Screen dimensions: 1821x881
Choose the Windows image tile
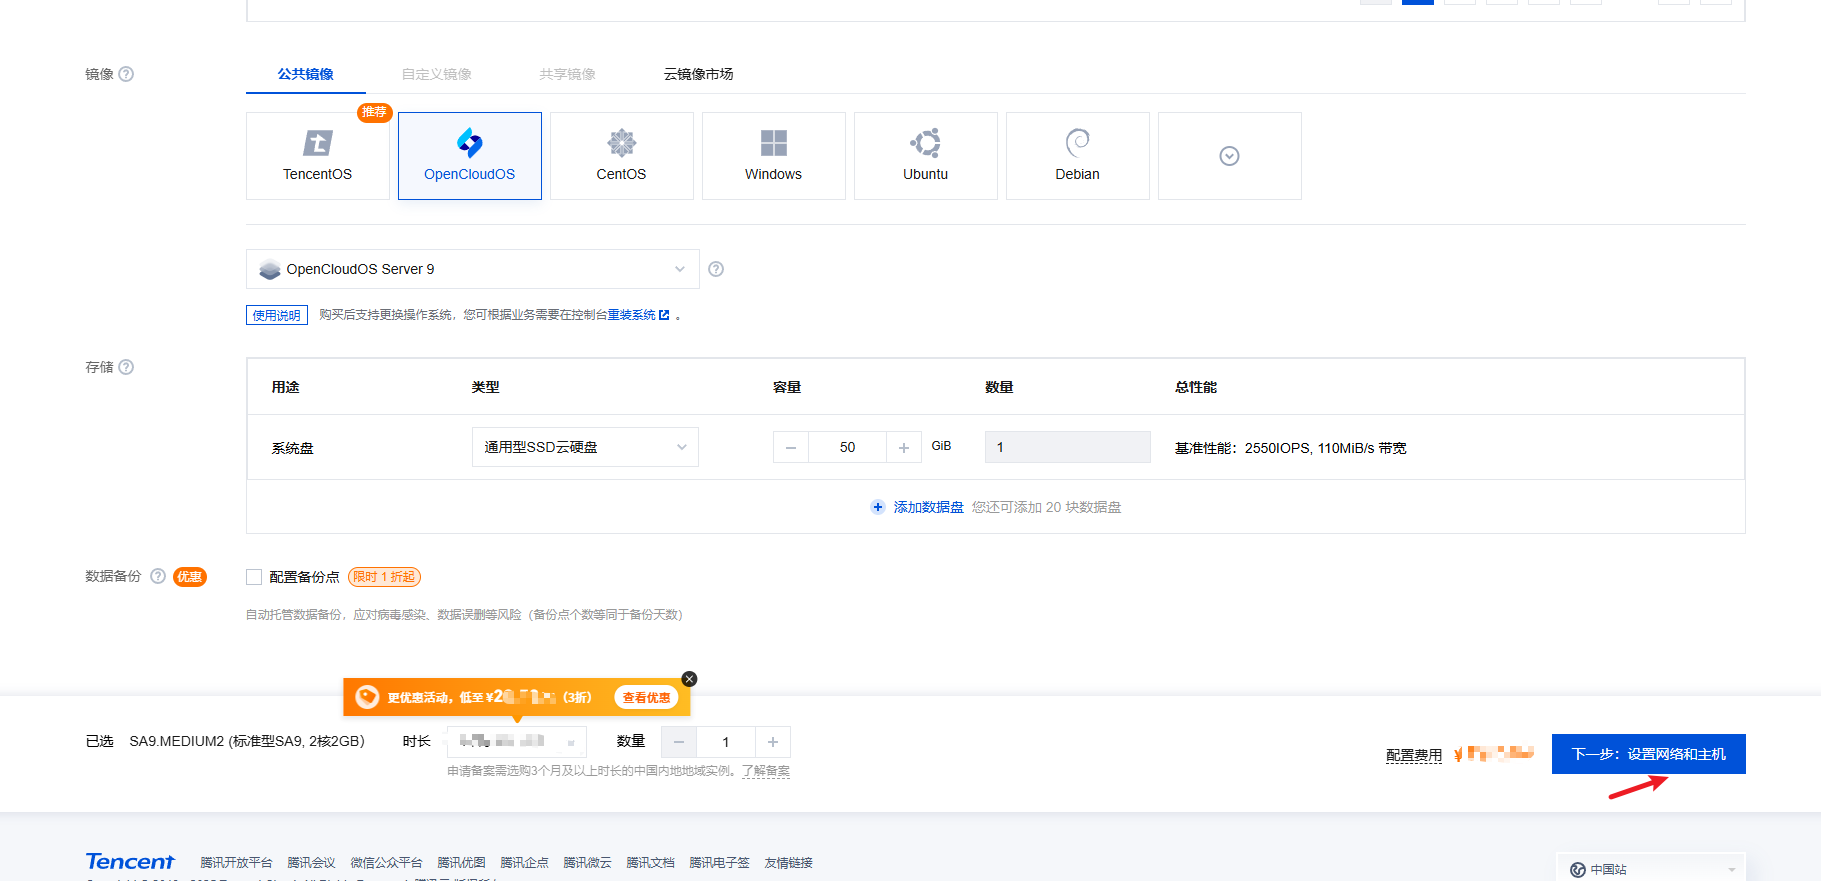tap(774, 156)
